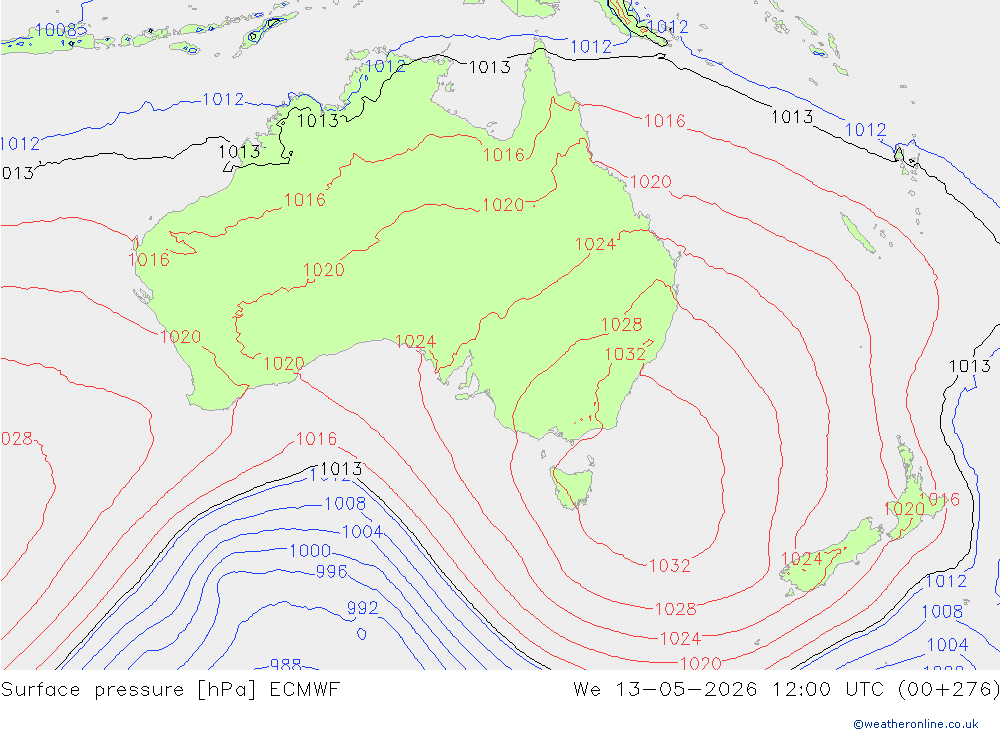Select the black 1013 label in the Coral Sea
1000x733 pixels.
coord(792,117)
